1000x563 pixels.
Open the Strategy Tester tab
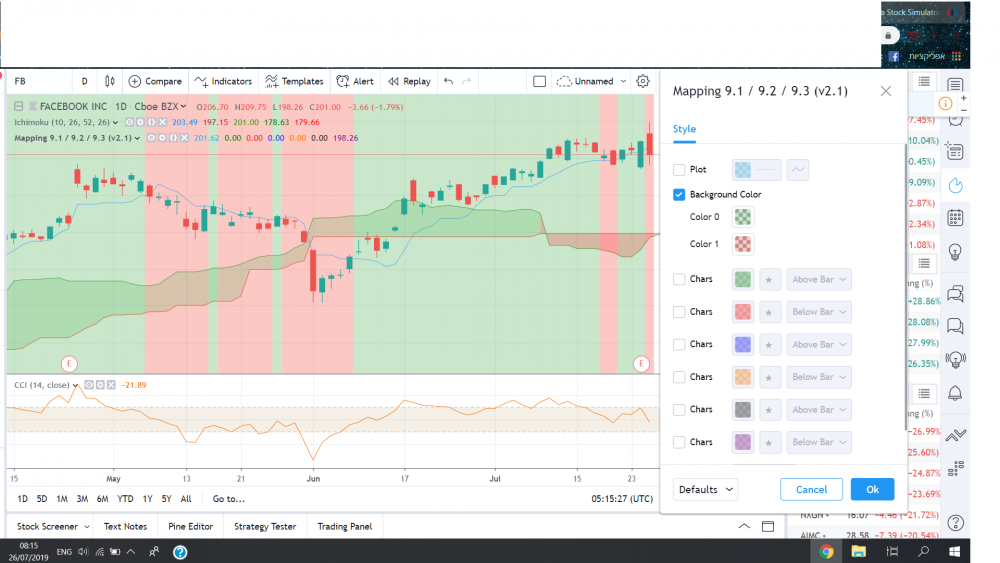tap(265, 527)
